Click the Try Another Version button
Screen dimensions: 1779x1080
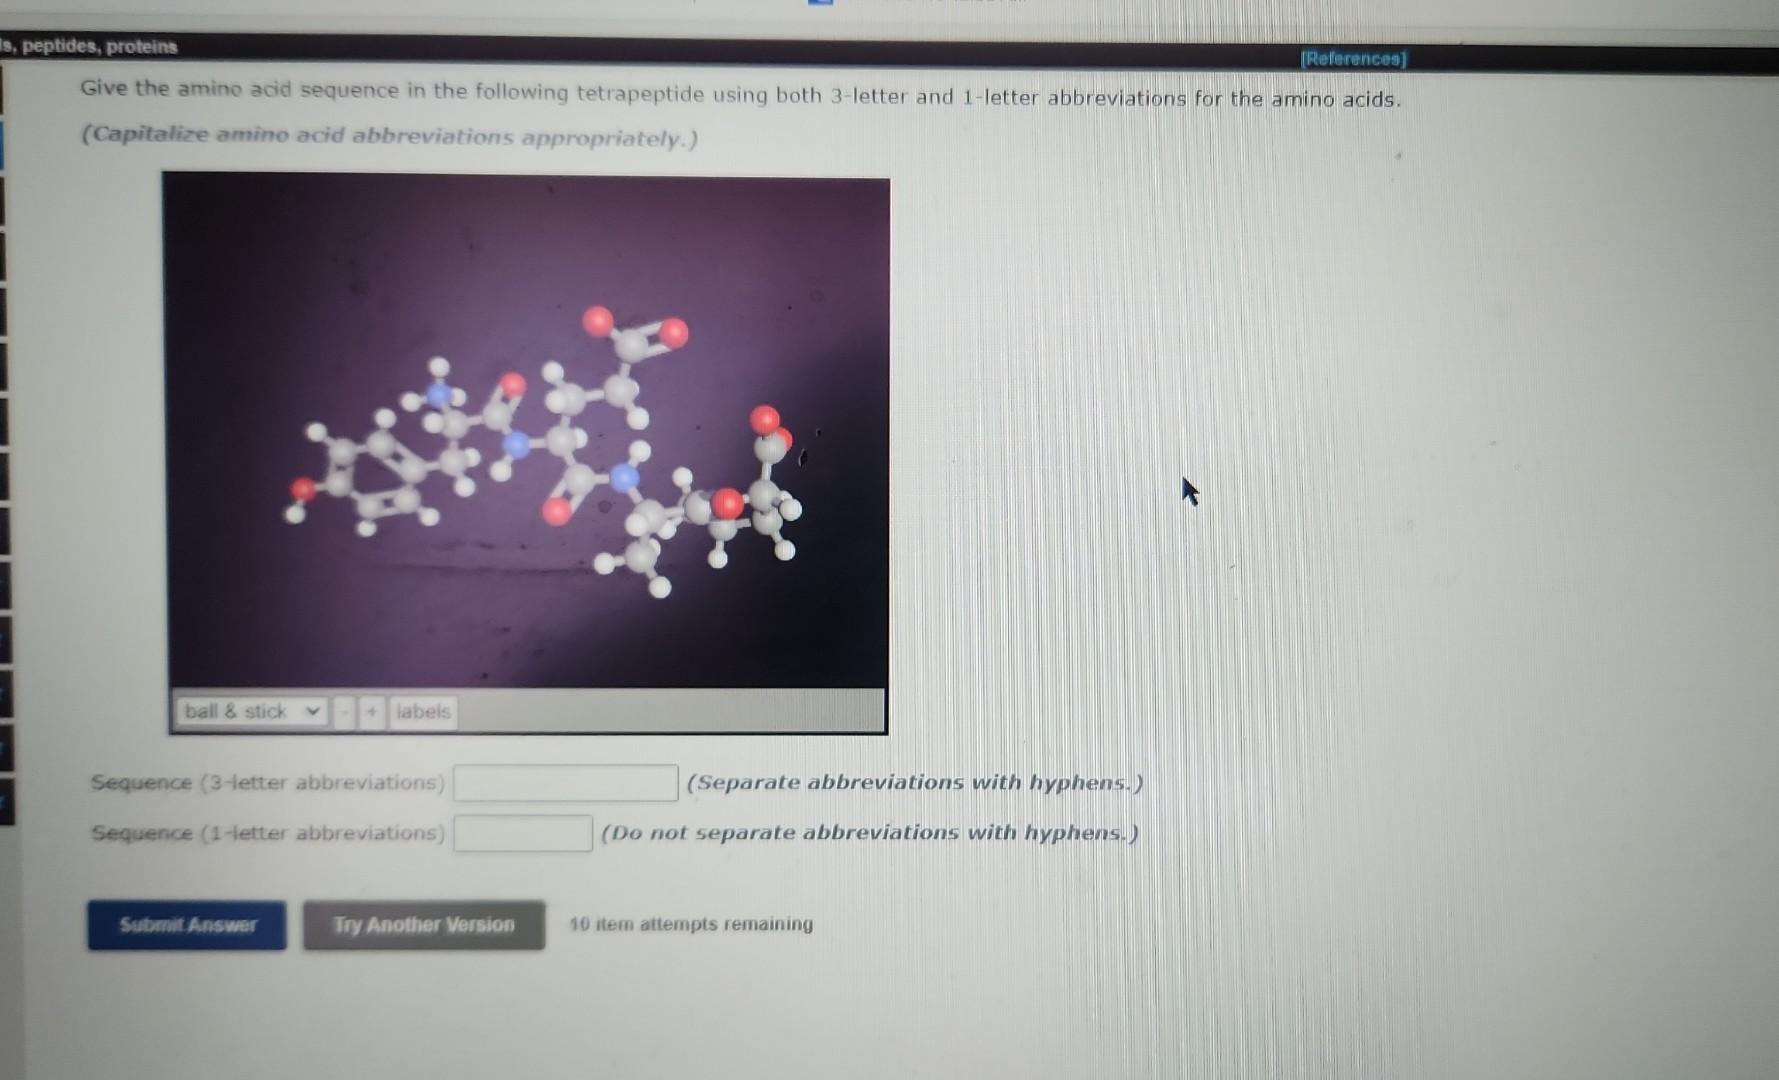point(424,925)
